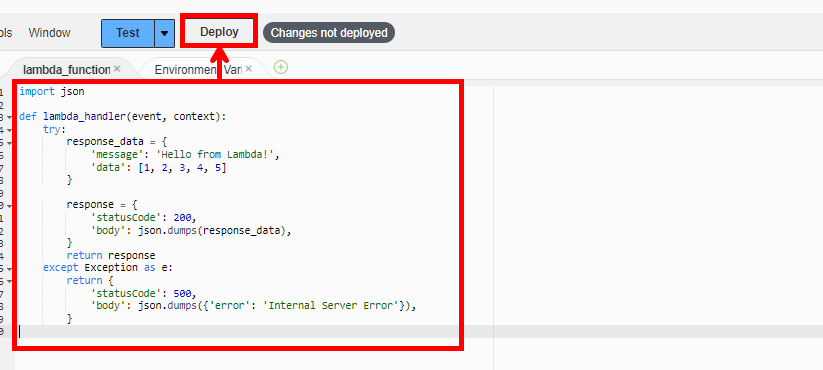
Task: Click the 'return response' line
Action: [x=111, y=255]
